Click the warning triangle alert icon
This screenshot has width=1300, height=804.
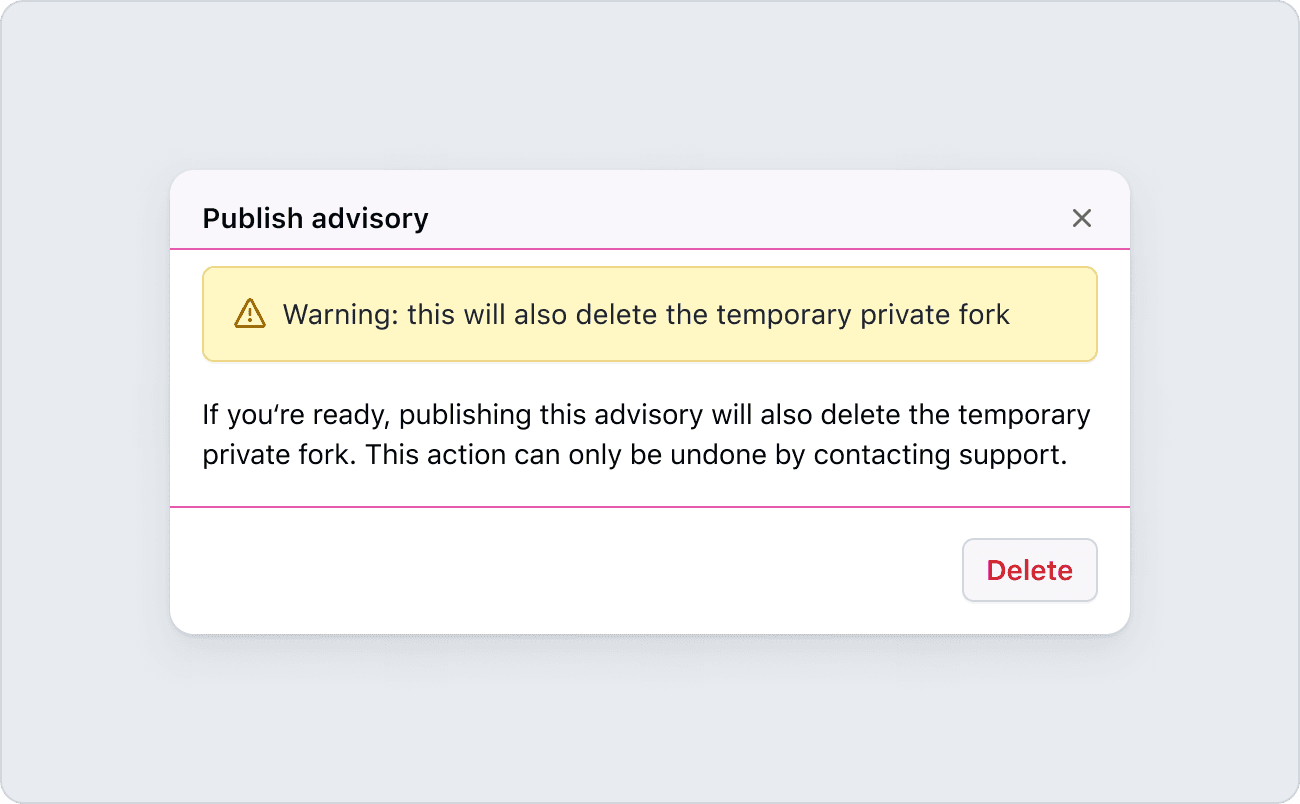click(249, 314)
